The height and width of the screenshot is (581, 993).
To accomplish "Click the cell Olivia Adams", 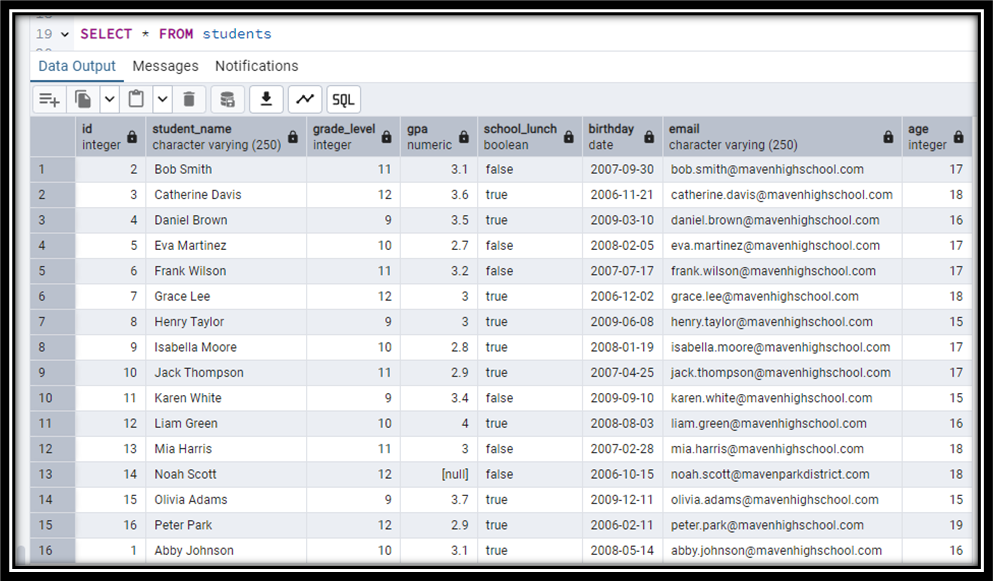I will (x=226, y=499).
